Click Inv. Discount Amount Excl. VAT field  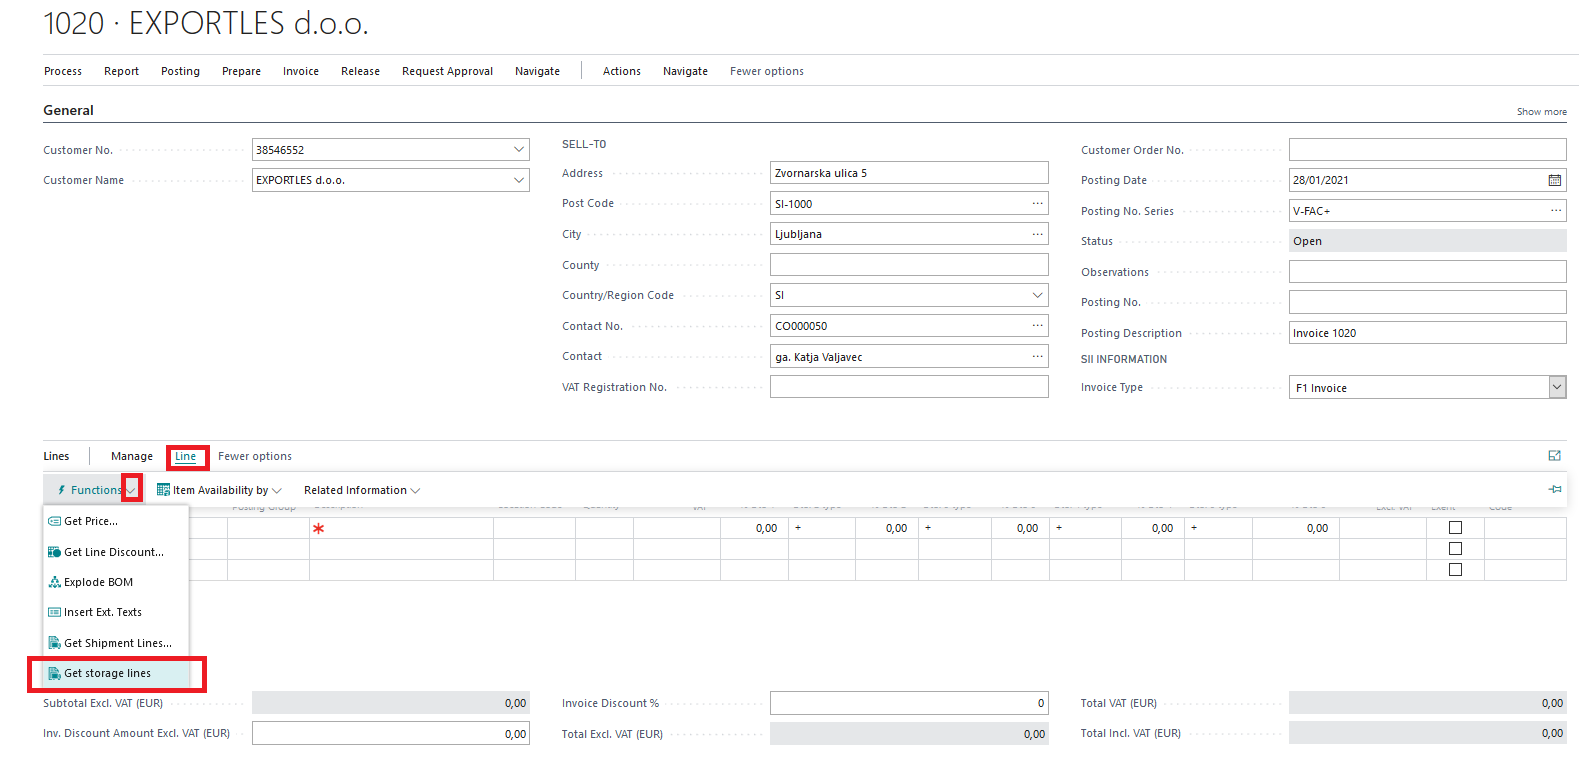[390, 733]
